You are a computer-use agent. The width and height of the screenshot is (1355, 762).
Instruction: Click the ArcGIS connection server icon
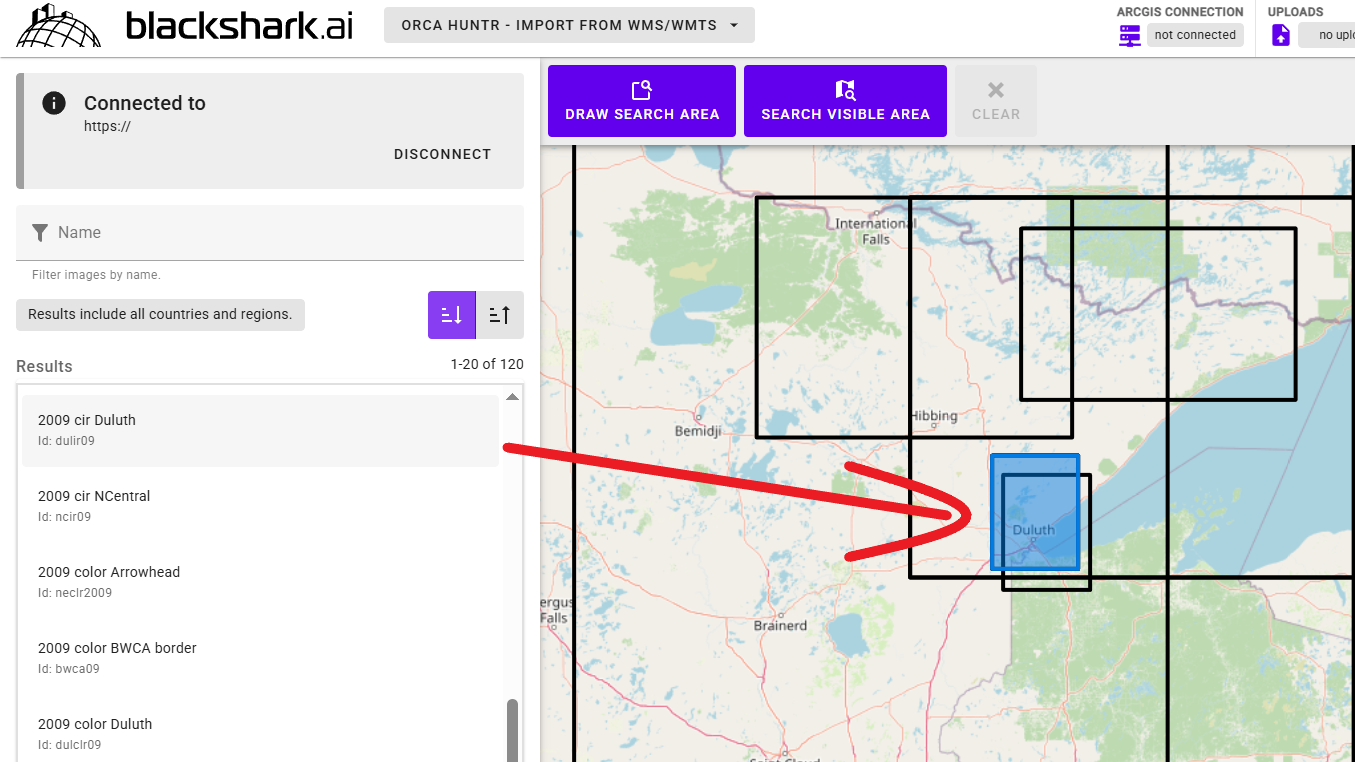pos(1130,35)
